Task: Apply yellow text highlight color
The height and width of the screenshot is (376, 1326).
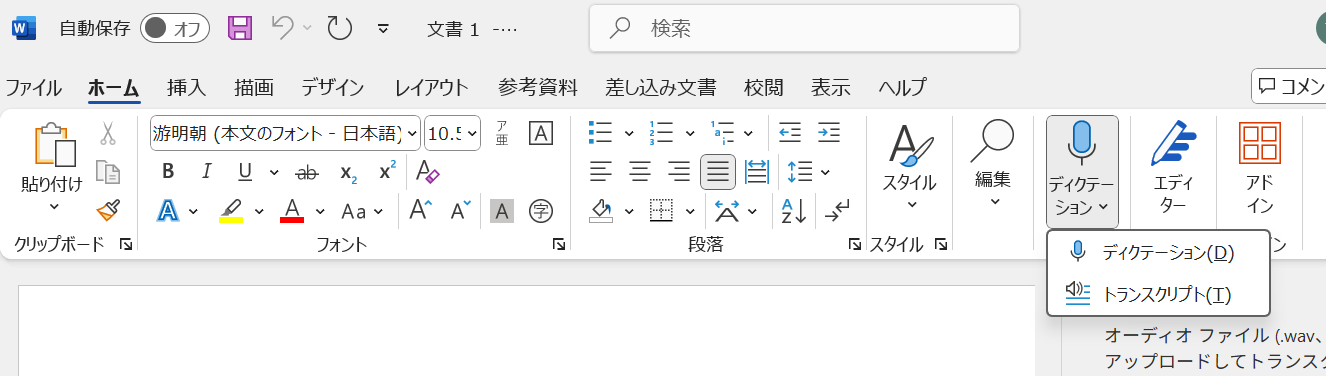Action: tap(232, 211)
